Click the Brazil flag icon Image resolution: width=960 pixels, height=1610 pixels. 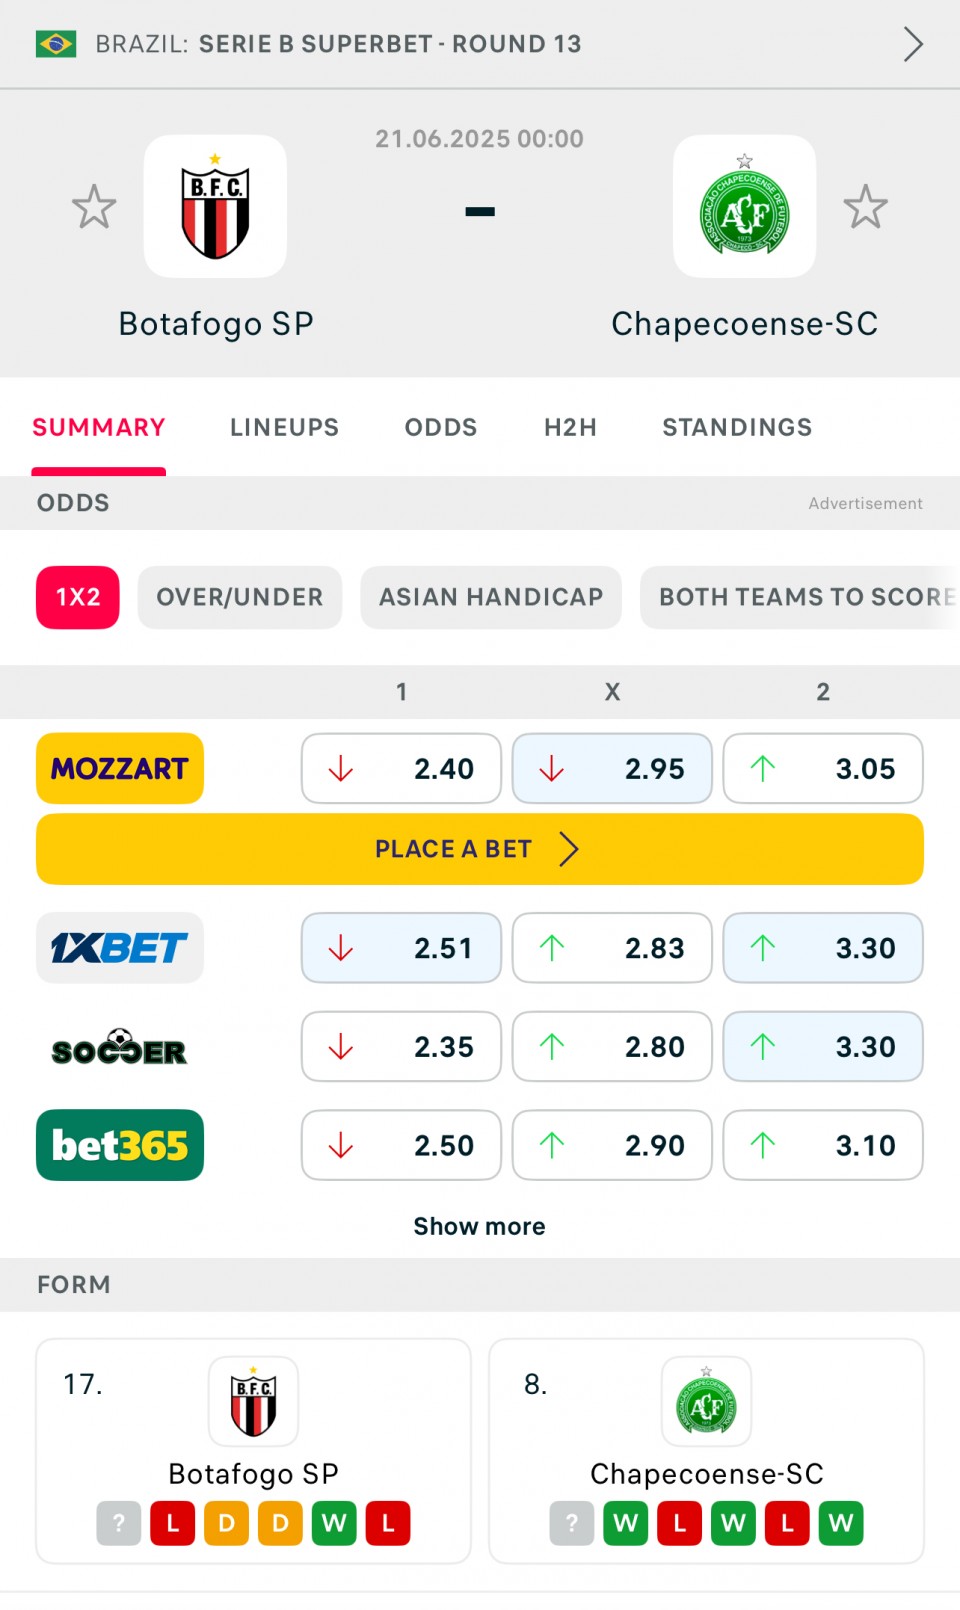tap(56, 44)
